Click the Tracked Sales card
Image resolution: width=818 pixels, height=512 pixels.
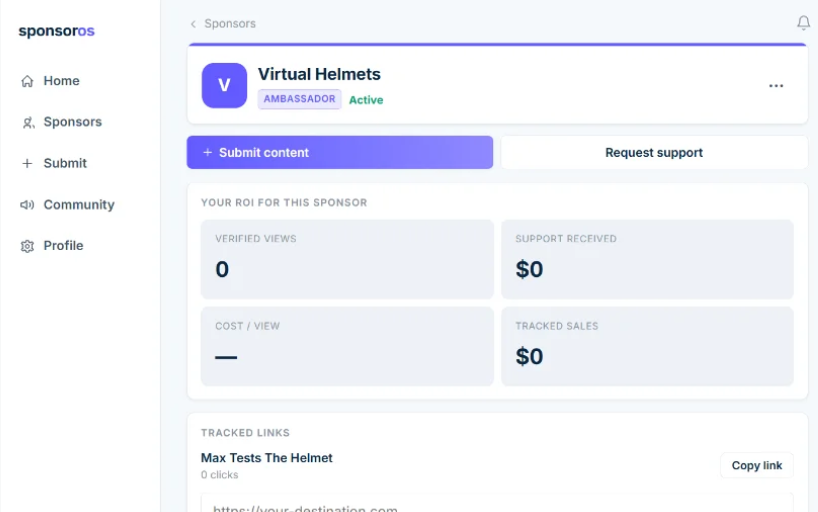point(647,347)
